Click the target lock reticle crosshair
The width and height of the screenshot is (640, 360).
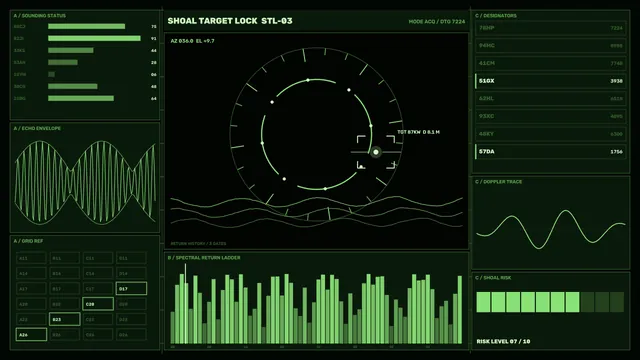click(x=376, y=152)
